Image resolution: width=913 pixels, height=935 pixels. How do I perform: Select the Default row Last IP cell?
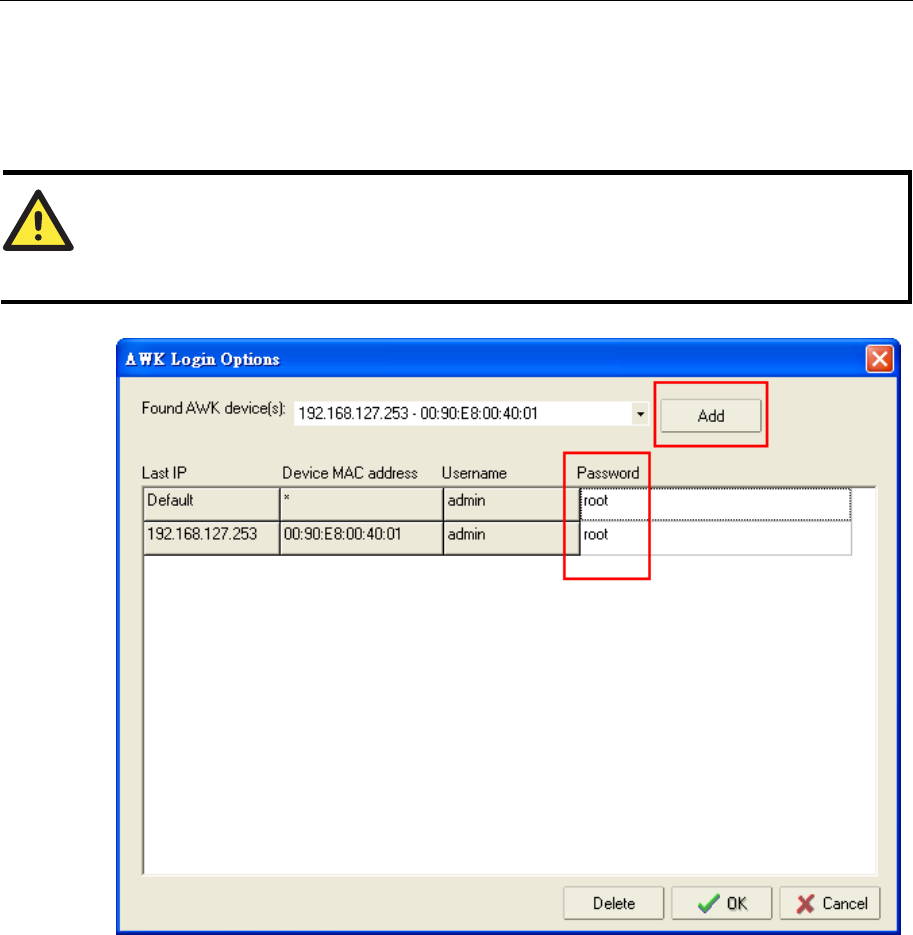point(211,504)
